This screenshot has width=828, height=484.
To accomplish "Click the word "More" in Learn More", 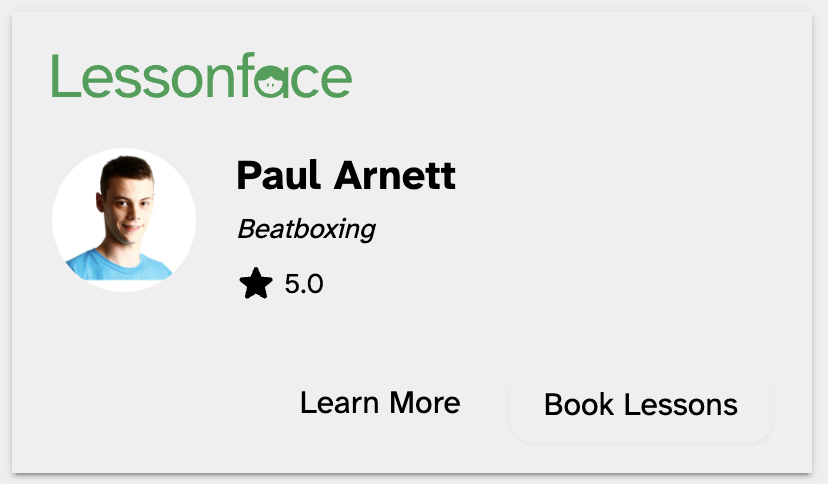I will [x=425, y=403].
